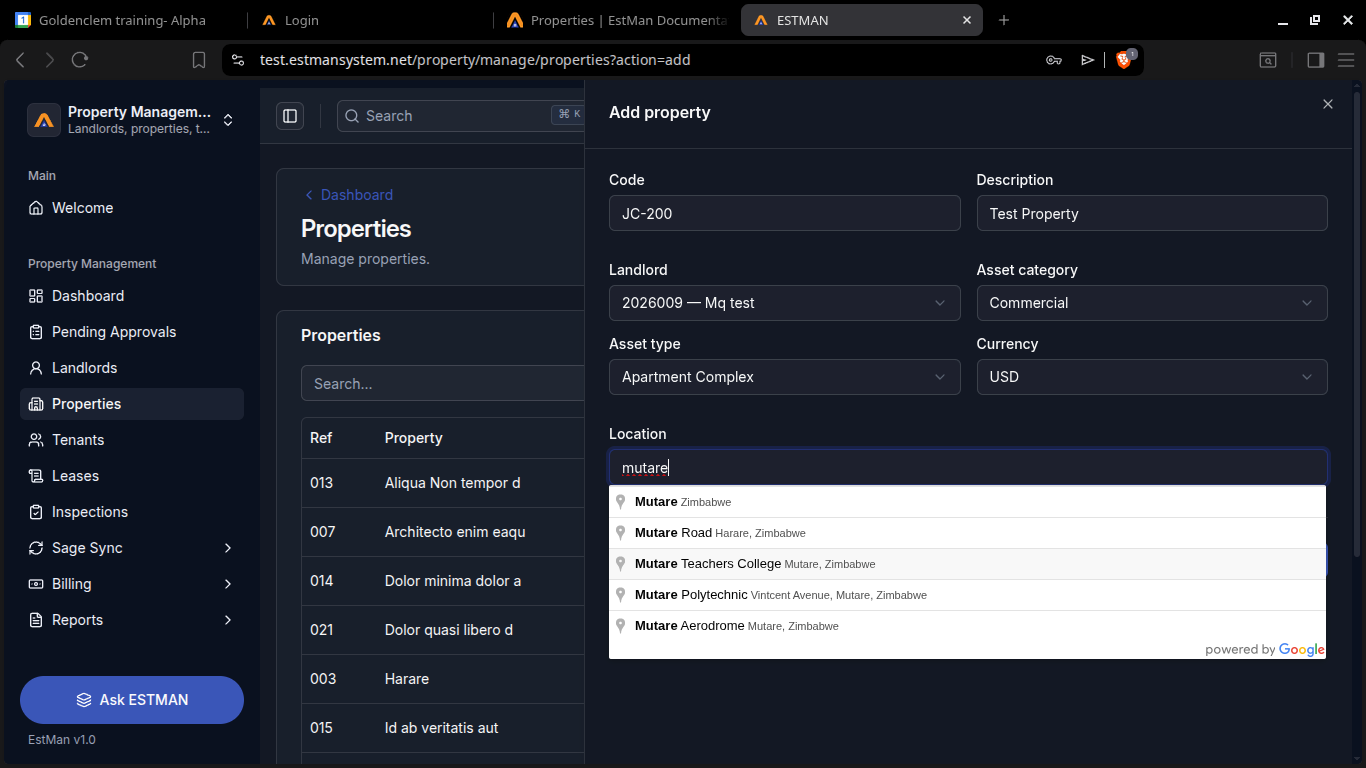This screenshot has height=768, width=1366.
Task: Select Mutare Zimbabwe suggestion
Action: pos(967,502)
